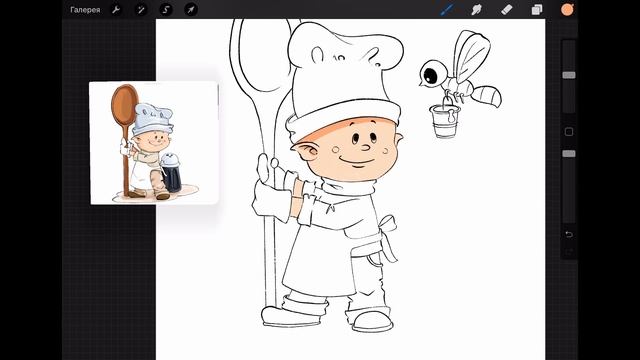Click the brush size slider handle
This screenshot has height=360, width=640.
tap(569, 75)
